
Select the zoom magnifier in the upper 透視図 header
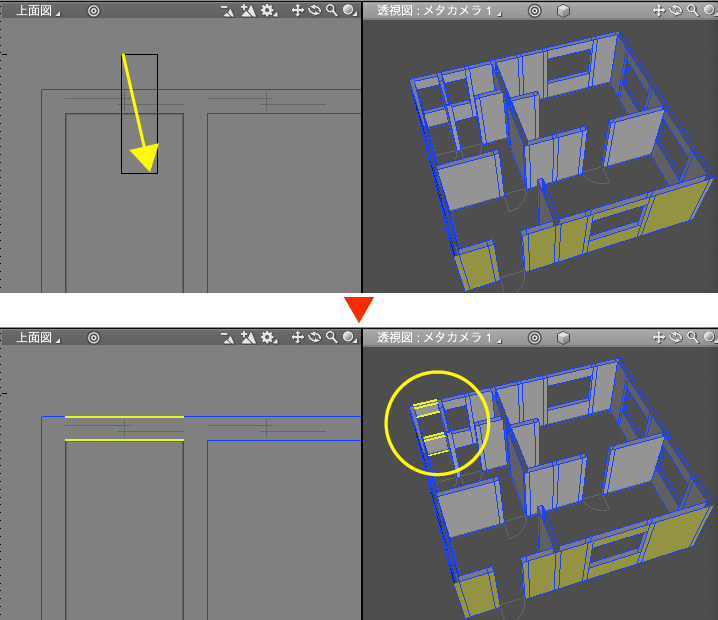click(x=693, y=11)
